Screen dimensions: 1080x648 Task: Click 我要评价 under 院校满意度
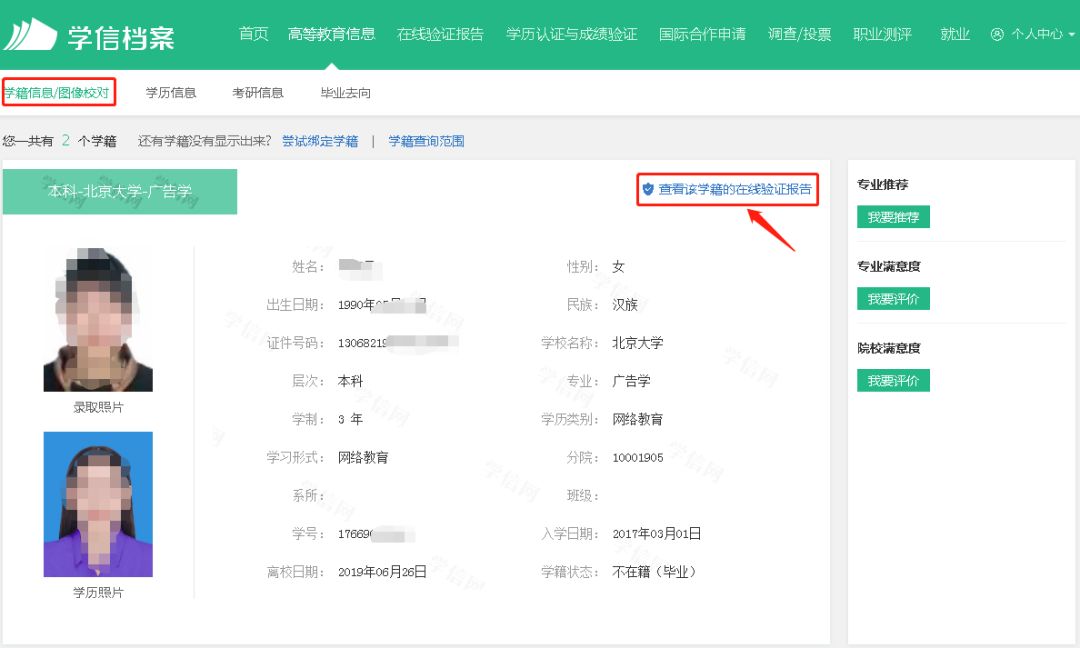point(893,380)
